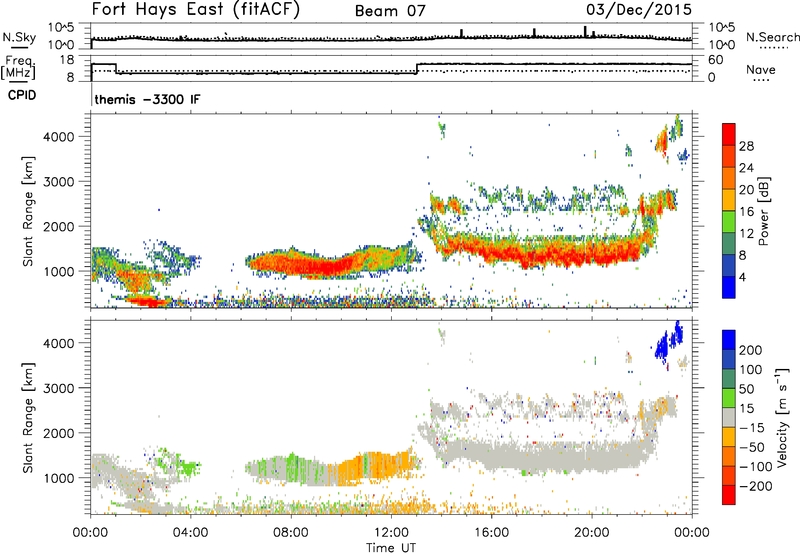This screenshot has width=800, height=554.
Task: Click the '-15' tick on Velocity colorbar
Action: (x=752, y=428)
